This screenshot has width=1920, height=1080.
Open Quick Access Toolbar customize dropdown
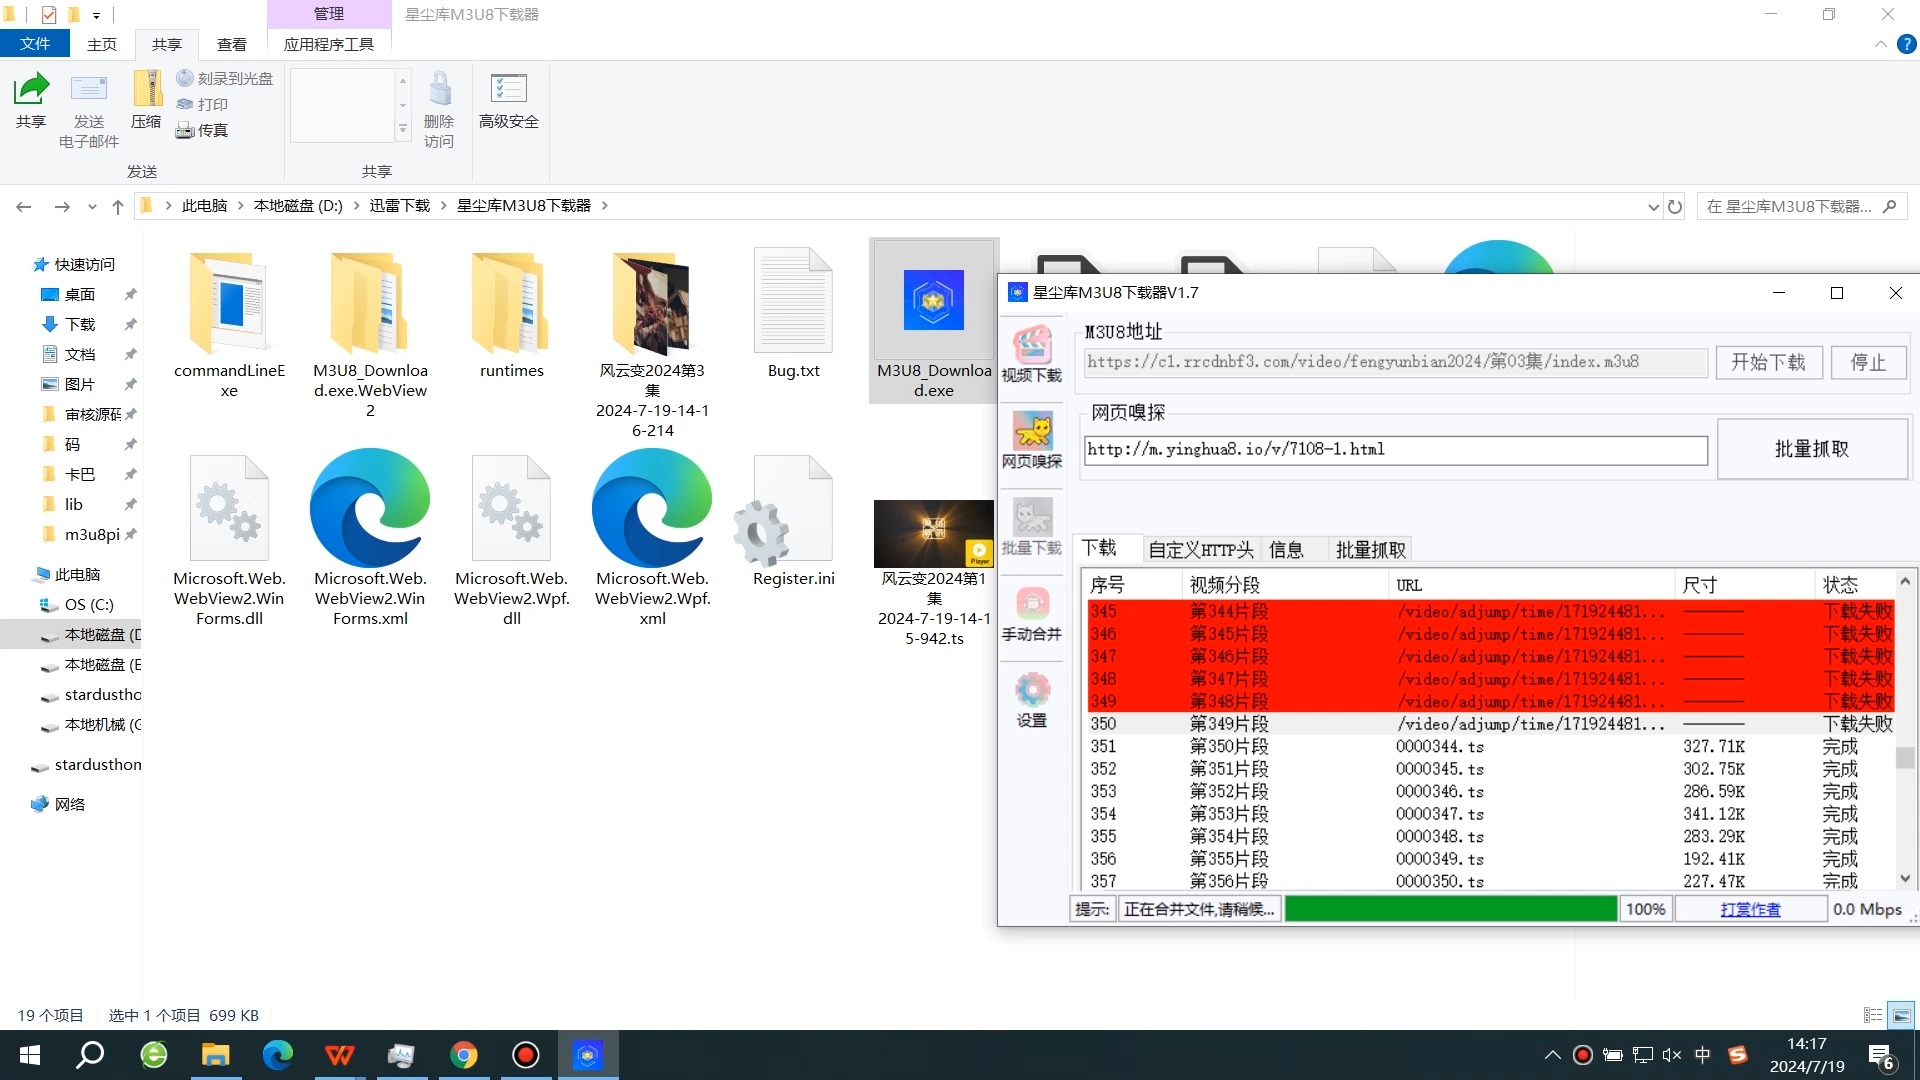[x=96, y=15]
